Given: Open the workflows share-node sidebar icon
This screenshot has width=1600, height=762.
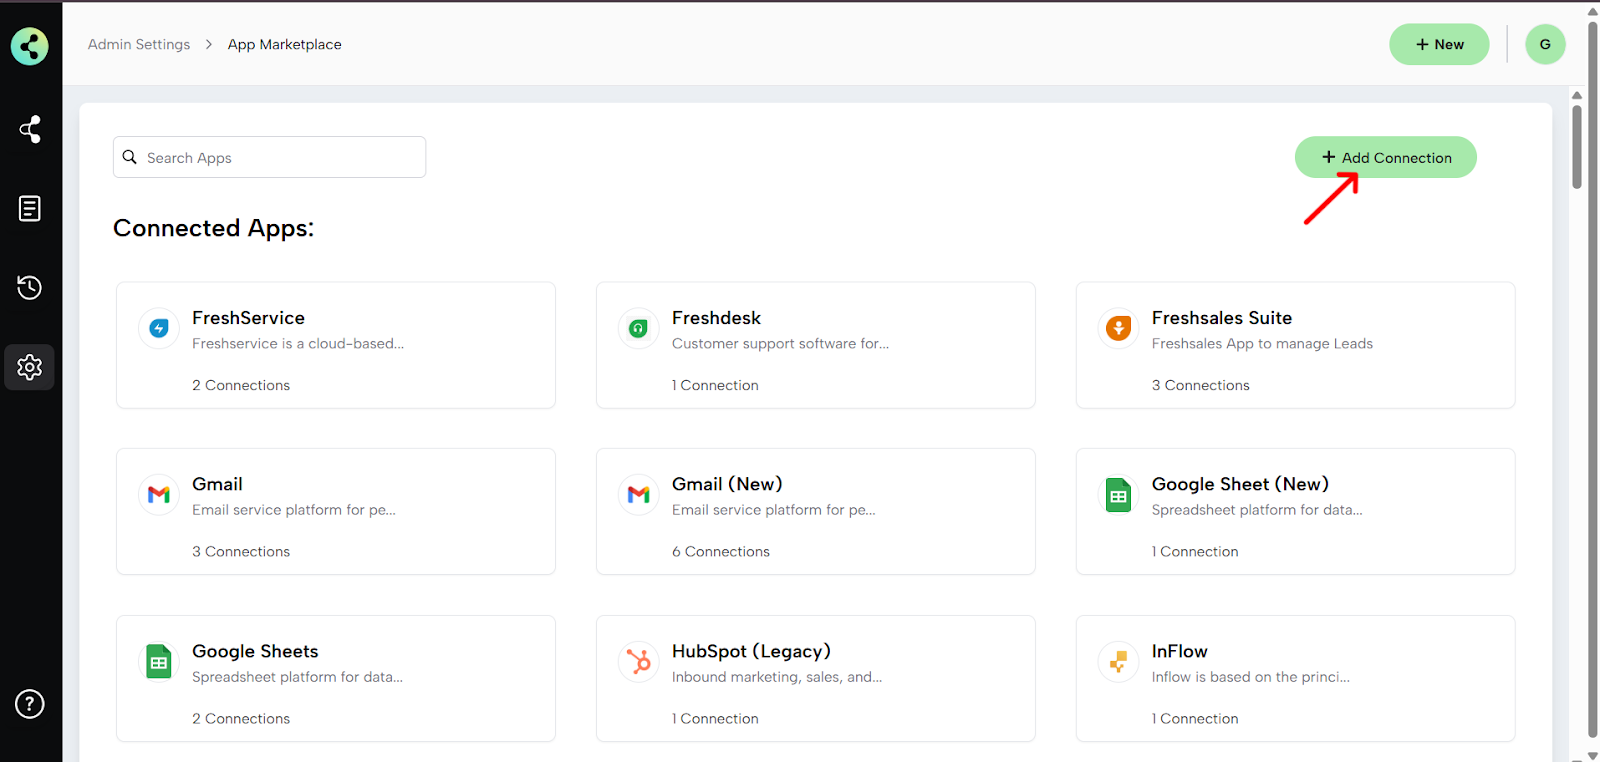Looking at the screenshot, I should point(30,129).
